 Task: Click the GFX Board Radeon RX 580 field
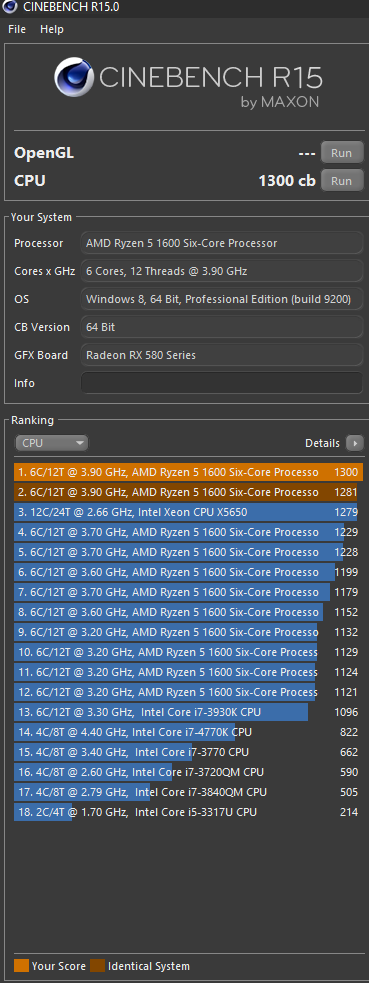point(222,355)
